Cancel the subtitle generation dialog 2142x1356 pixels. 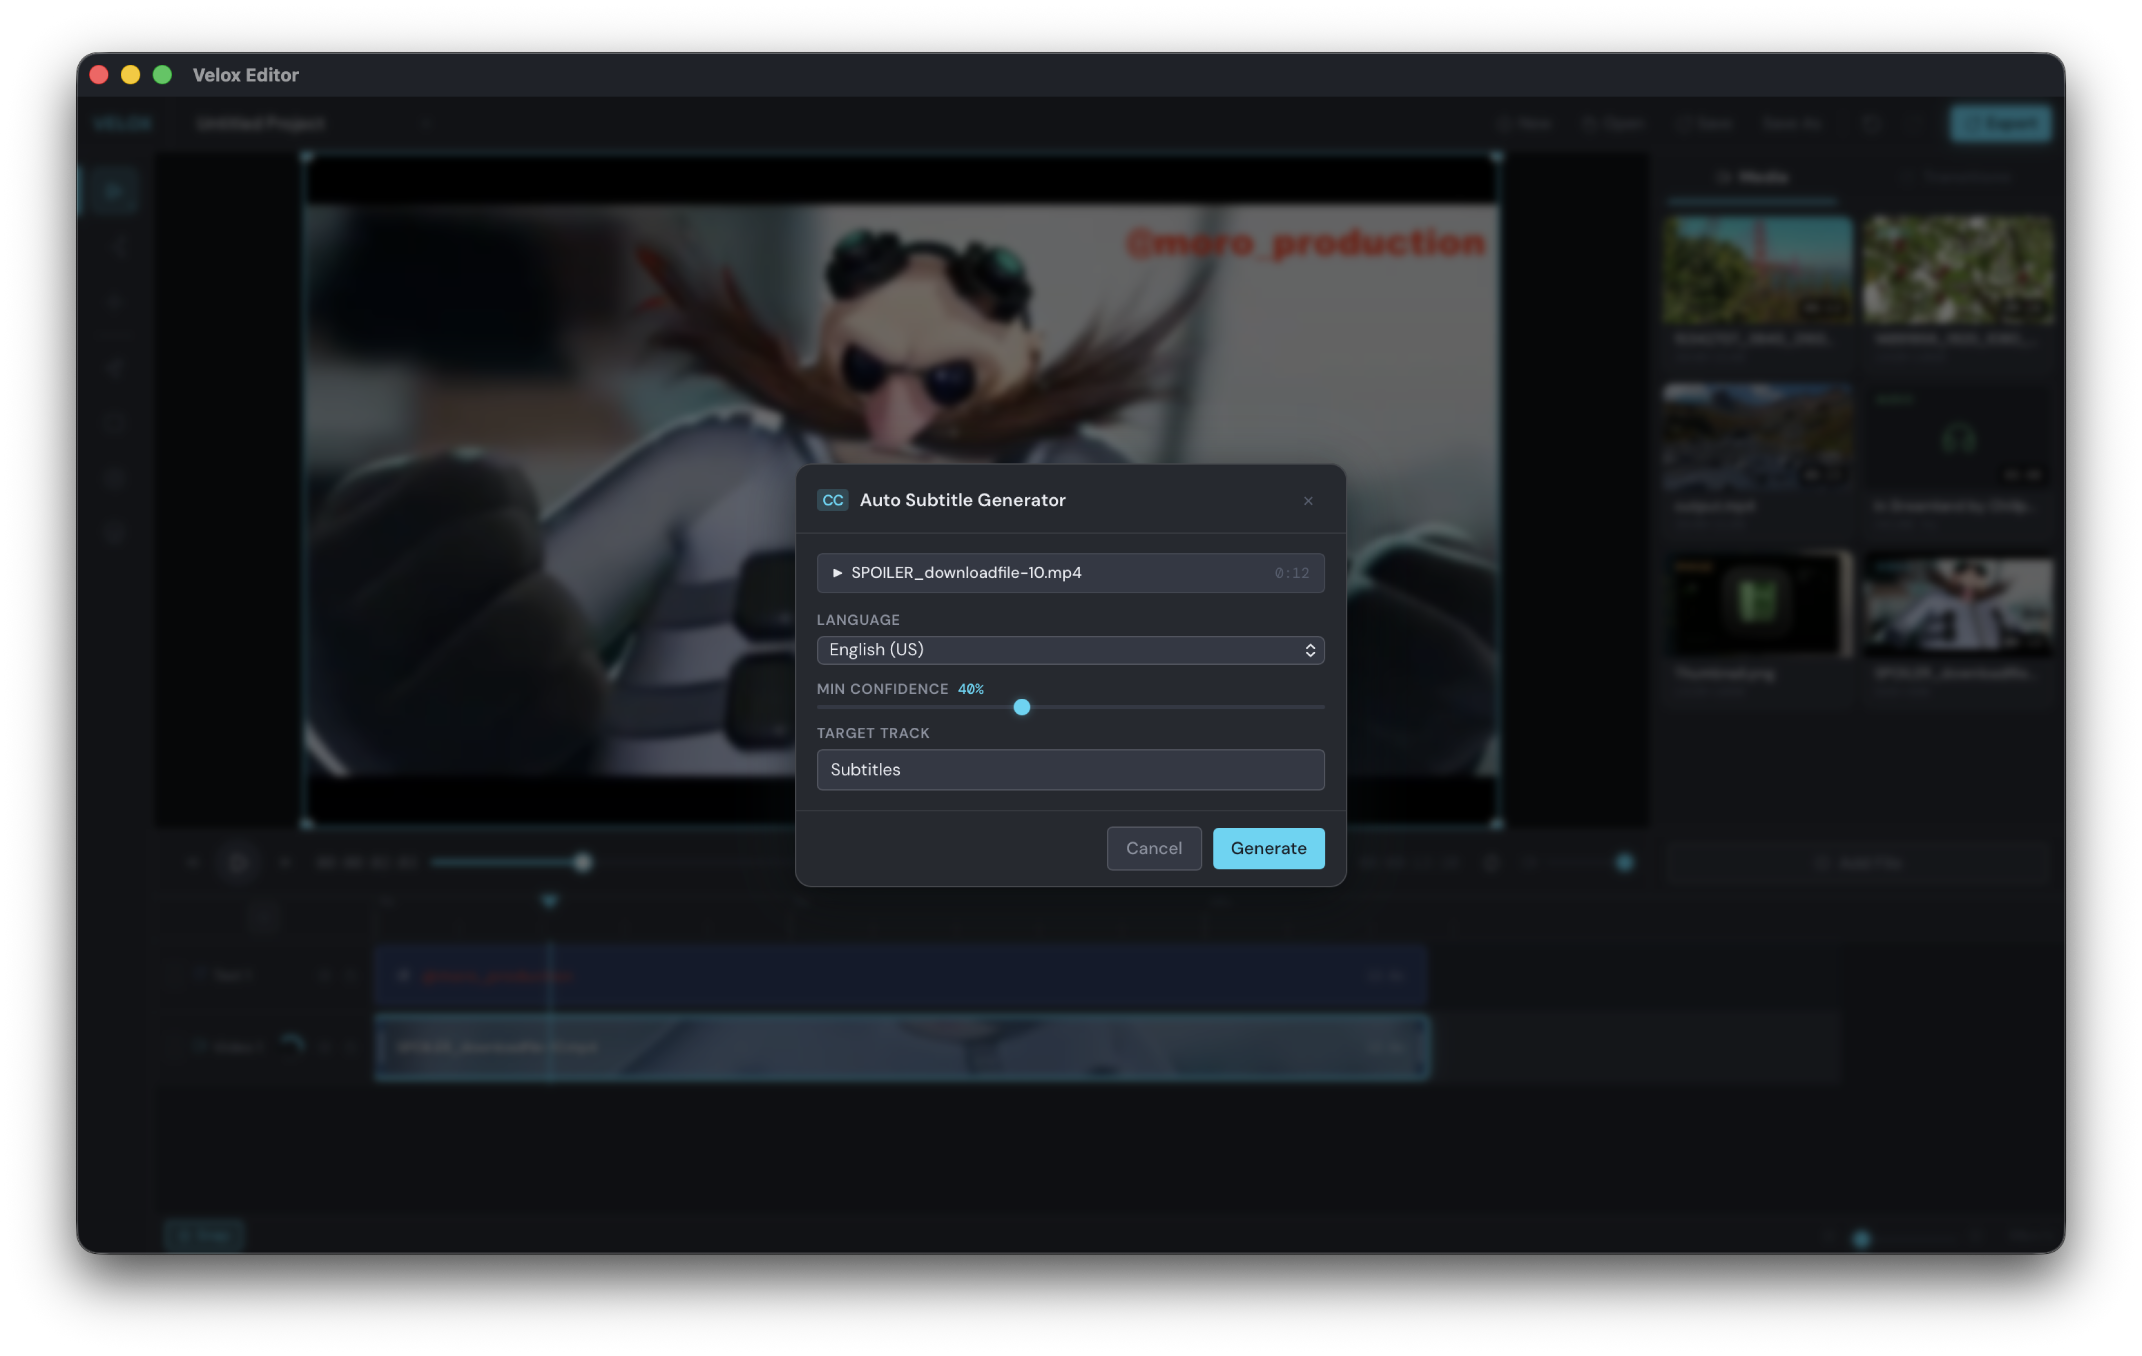tap(1154, 848)
